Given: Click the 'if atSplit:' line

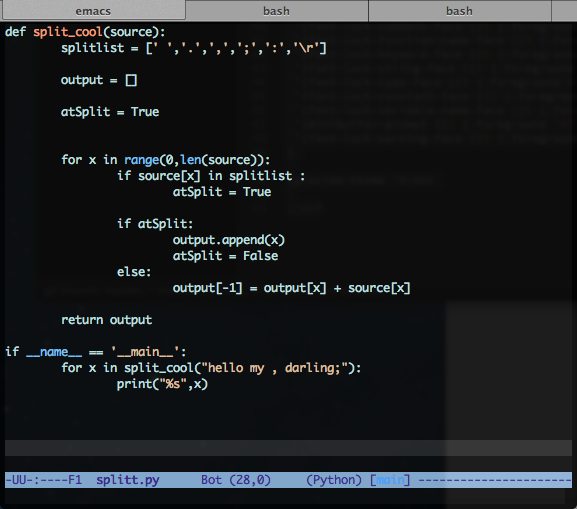Looking at the screenshot, I should click(155, 224).
